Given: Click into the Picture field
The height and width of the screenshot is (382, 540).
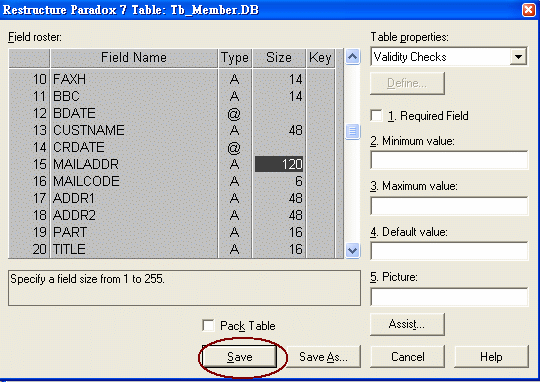Looking at the screenshot, I should pos(449,297).
